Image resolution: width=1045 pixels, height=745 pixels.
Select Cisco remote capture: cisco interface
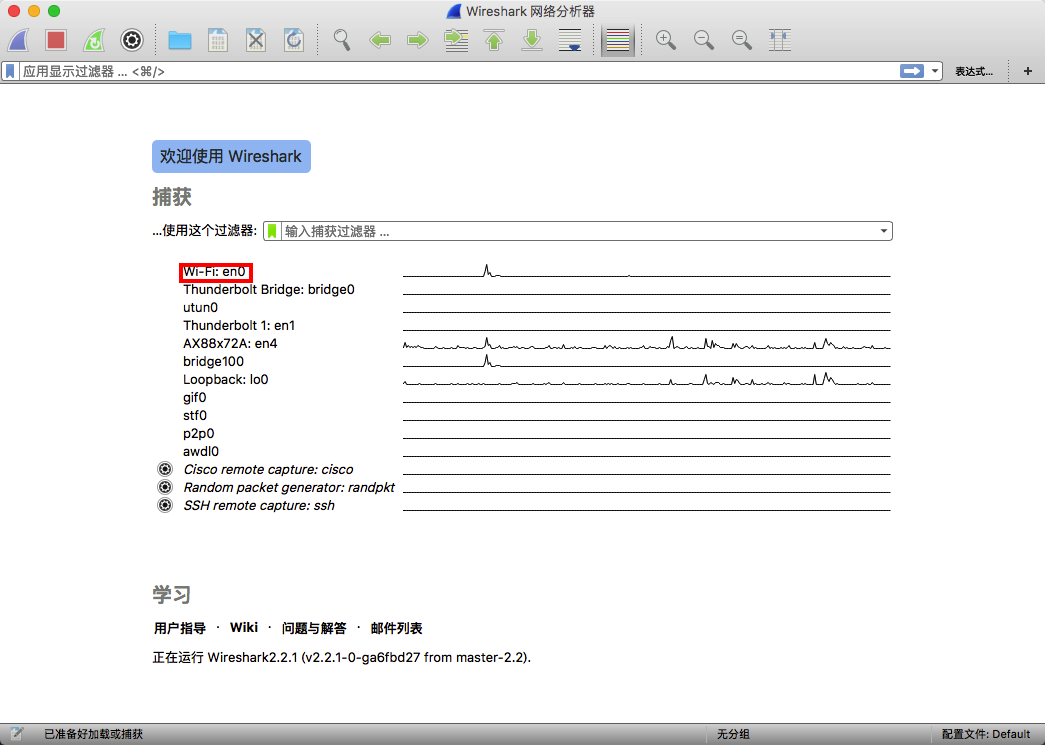[268, 470]
